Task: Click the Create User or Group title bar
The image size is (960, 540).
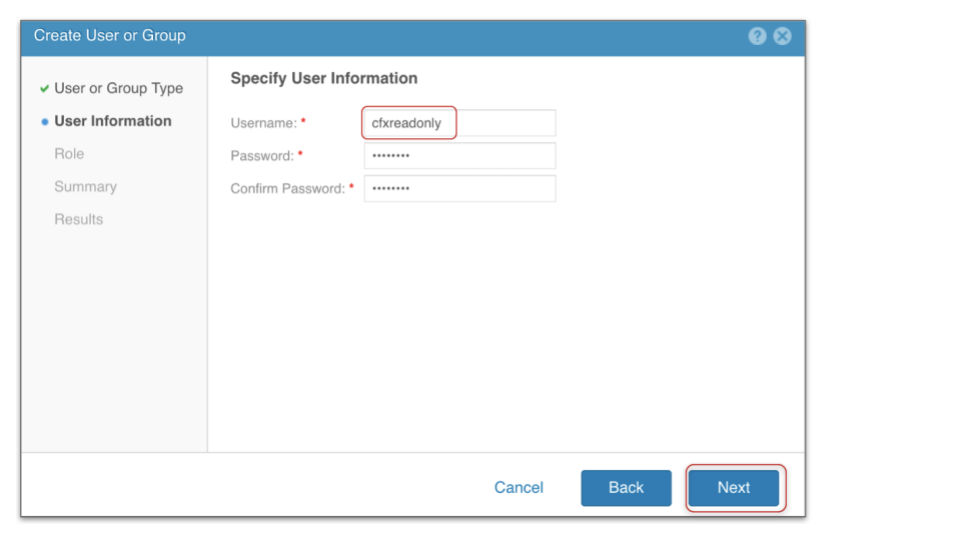Action: [109, 36]
